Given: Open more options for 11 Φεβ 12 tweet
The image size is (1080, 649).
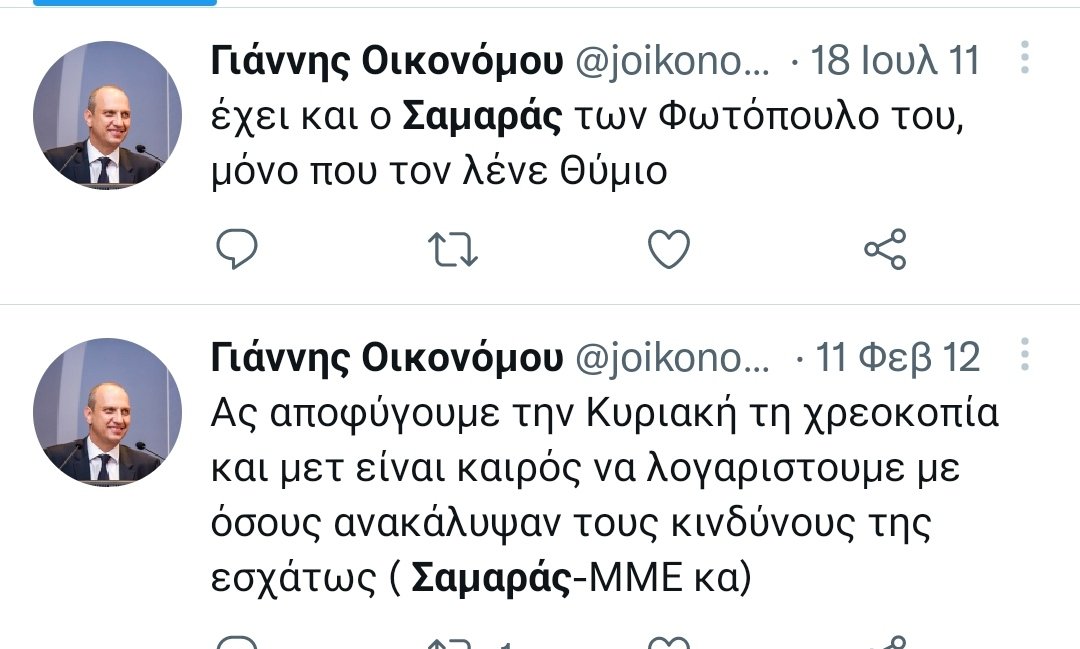Looking at the screenshot, I should click(1024, 355).
